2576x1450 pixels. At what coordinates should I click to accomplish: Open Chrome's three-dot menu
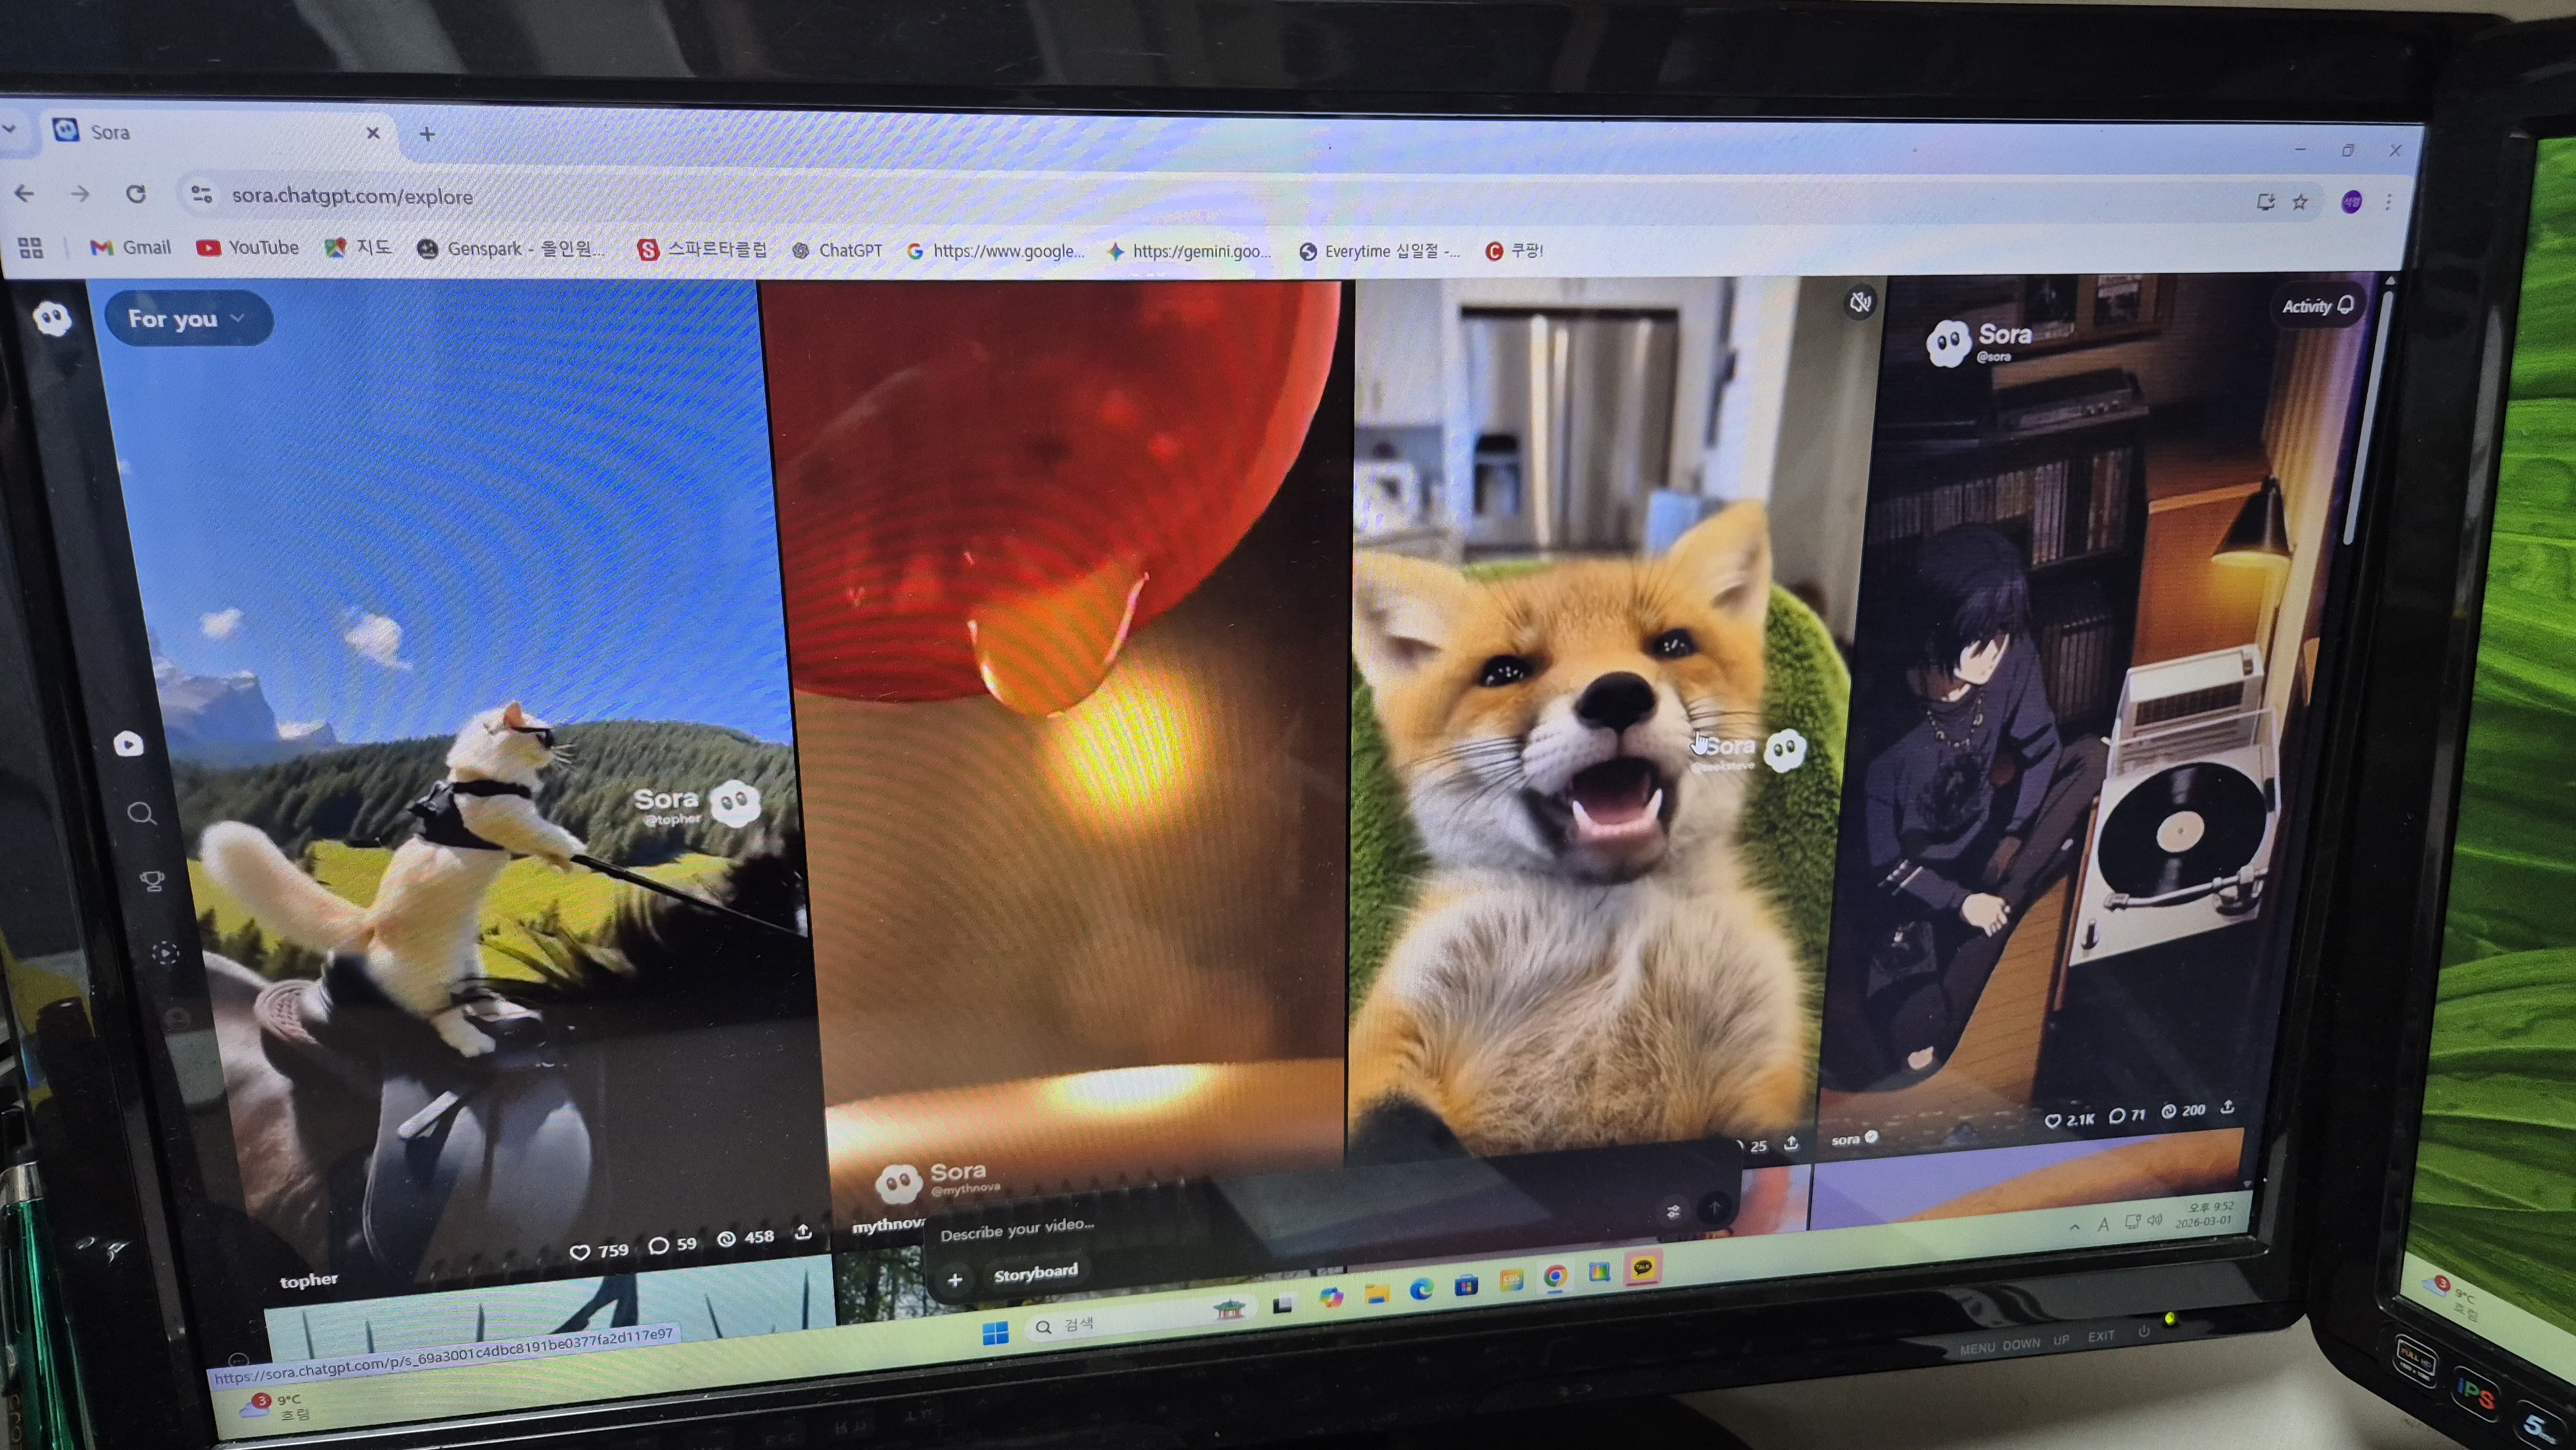(x=2388, y=202)
